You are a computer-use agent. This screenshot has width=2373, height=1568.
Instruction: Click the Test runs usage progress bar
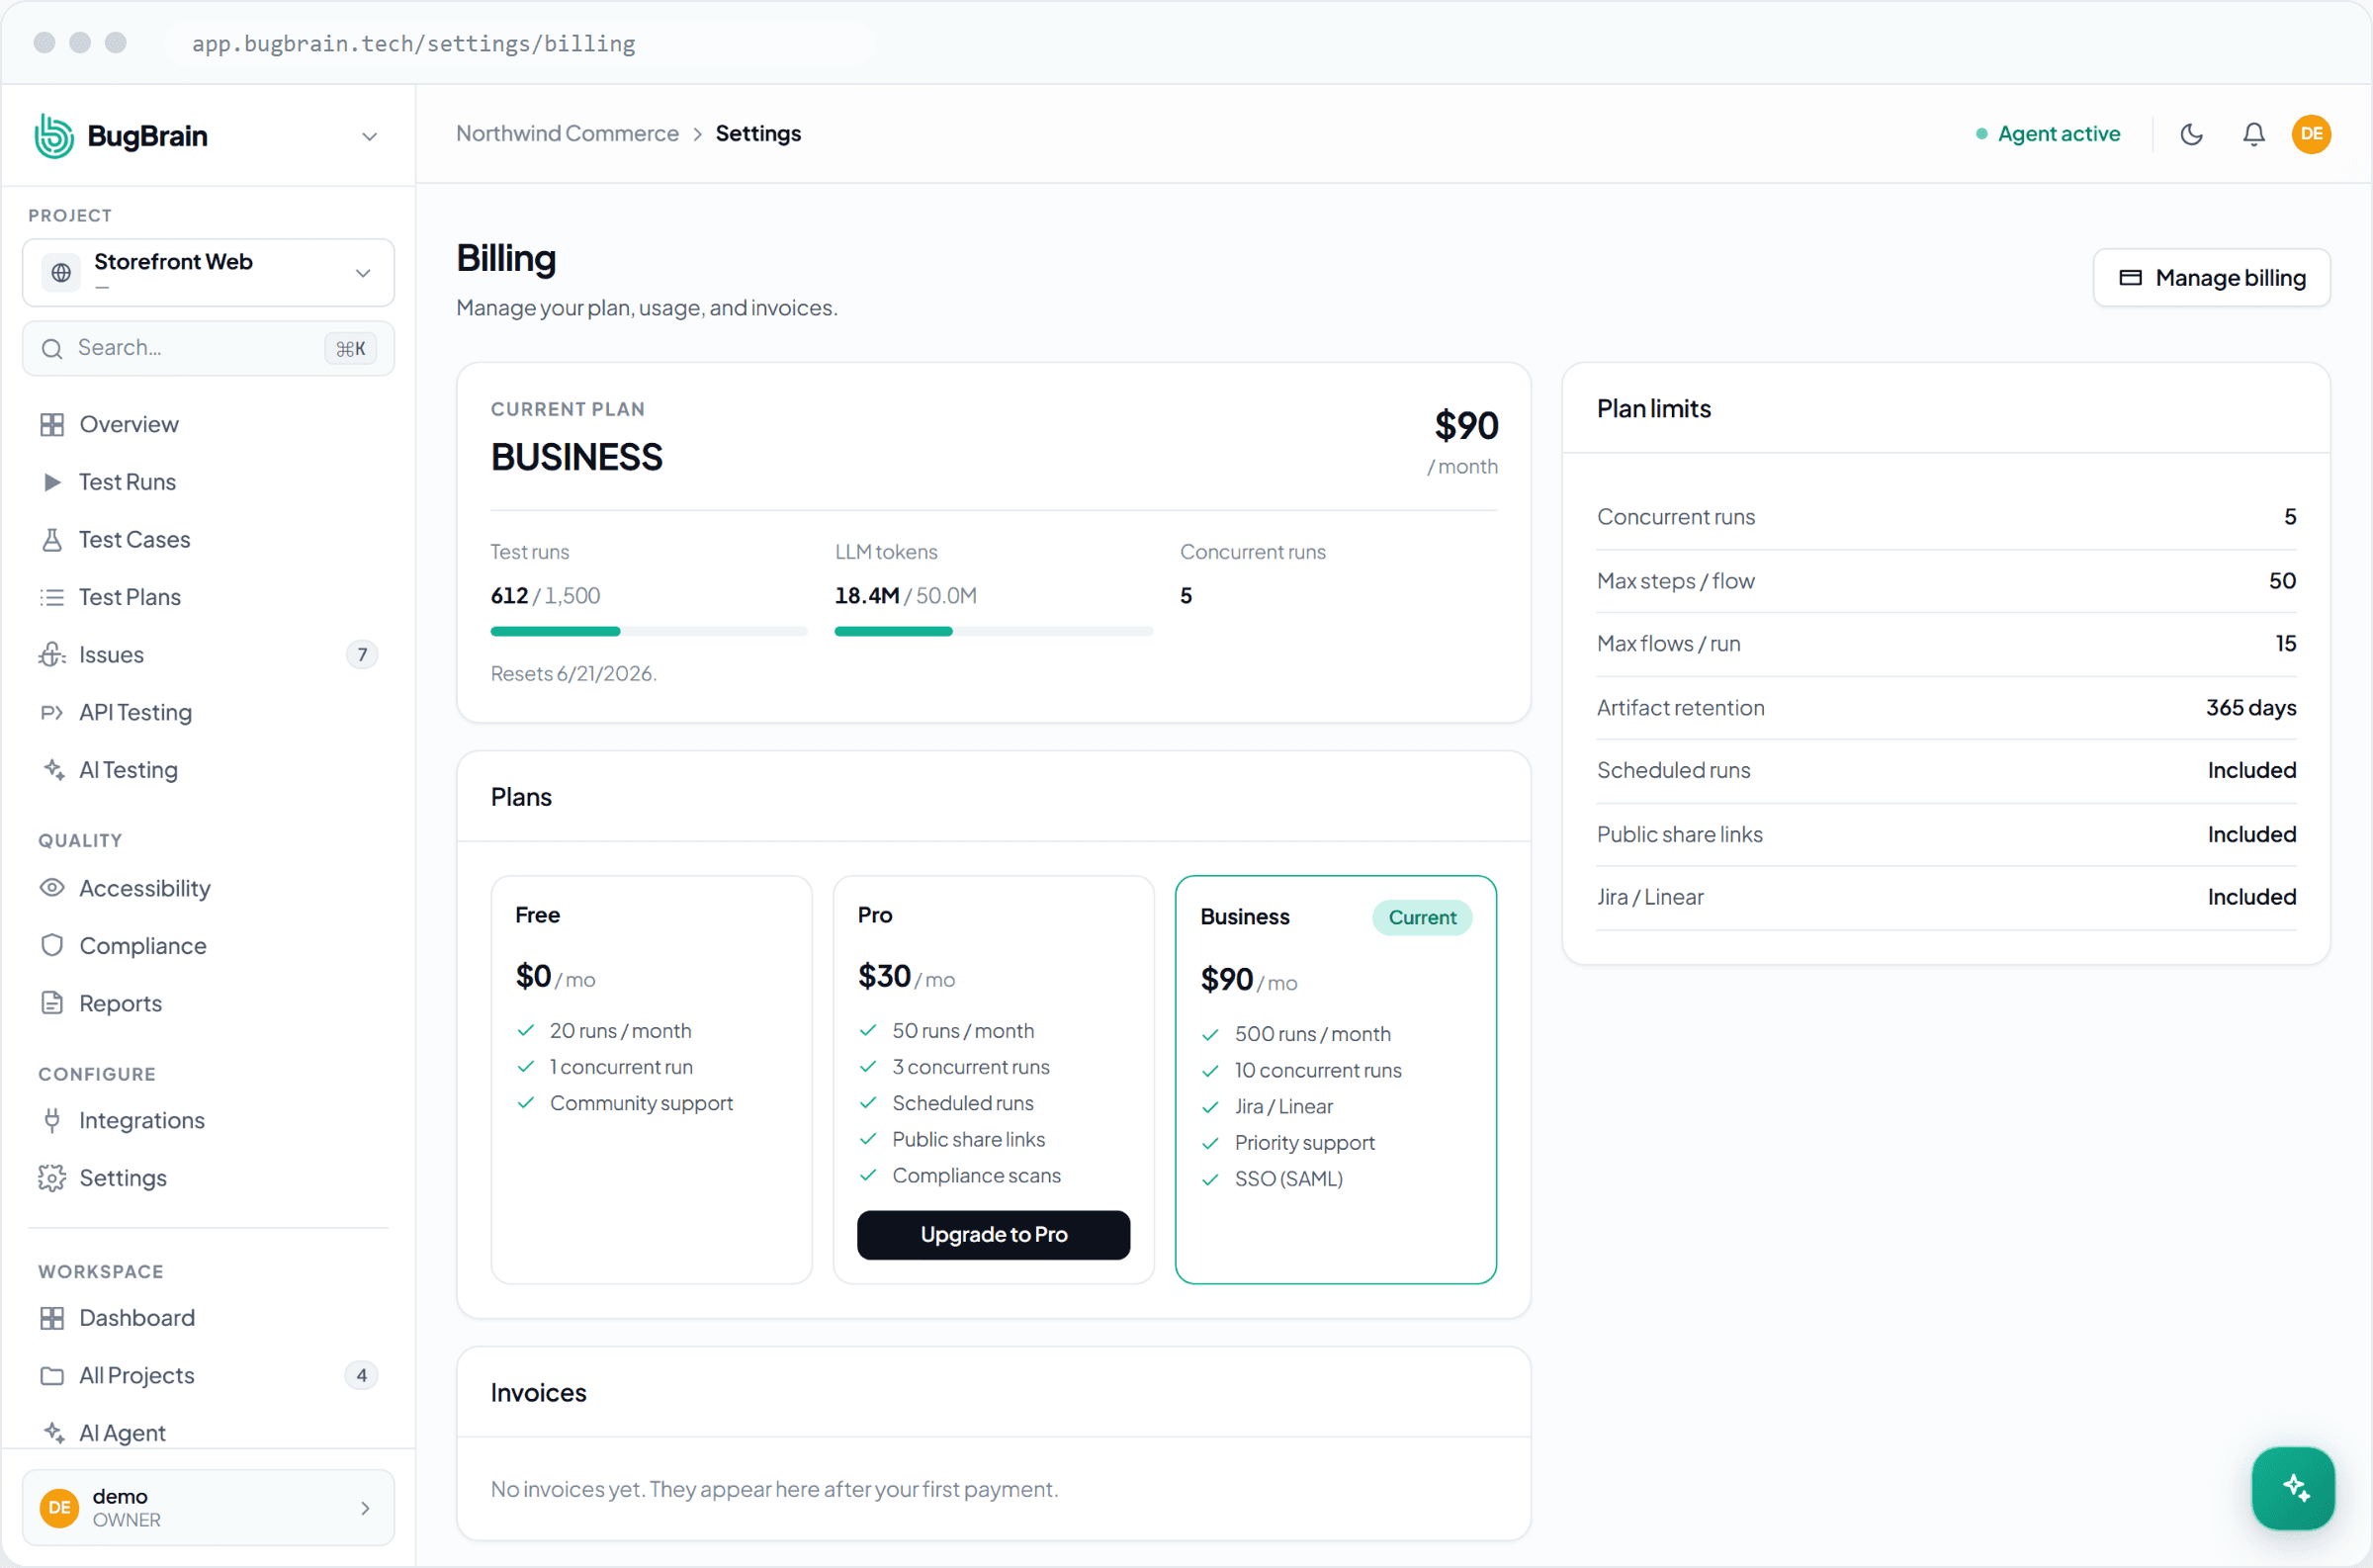click(x=648, y=631)
